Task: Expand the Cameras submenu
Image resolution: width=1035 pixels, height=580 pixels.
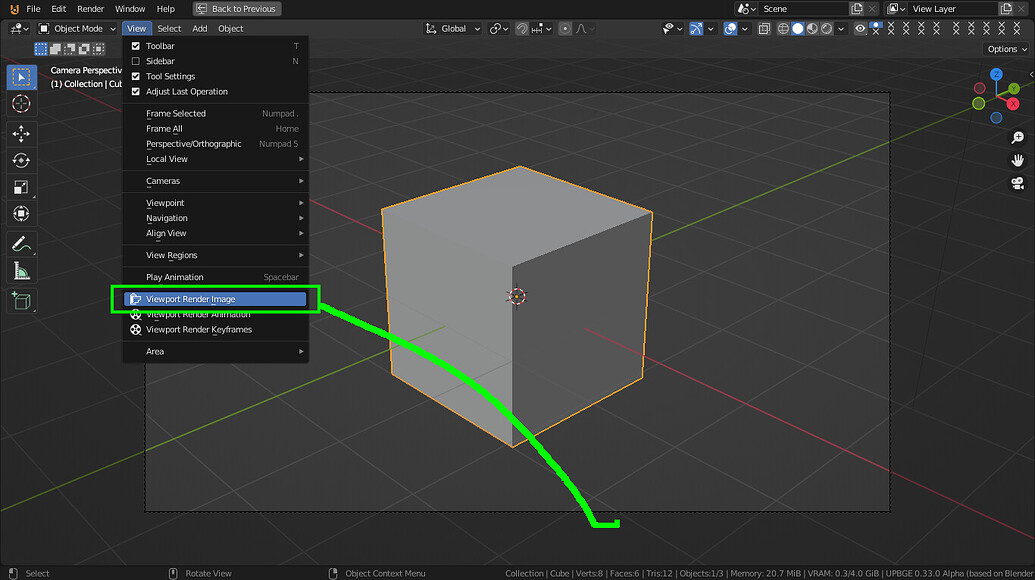Action: tap(215, 181)
